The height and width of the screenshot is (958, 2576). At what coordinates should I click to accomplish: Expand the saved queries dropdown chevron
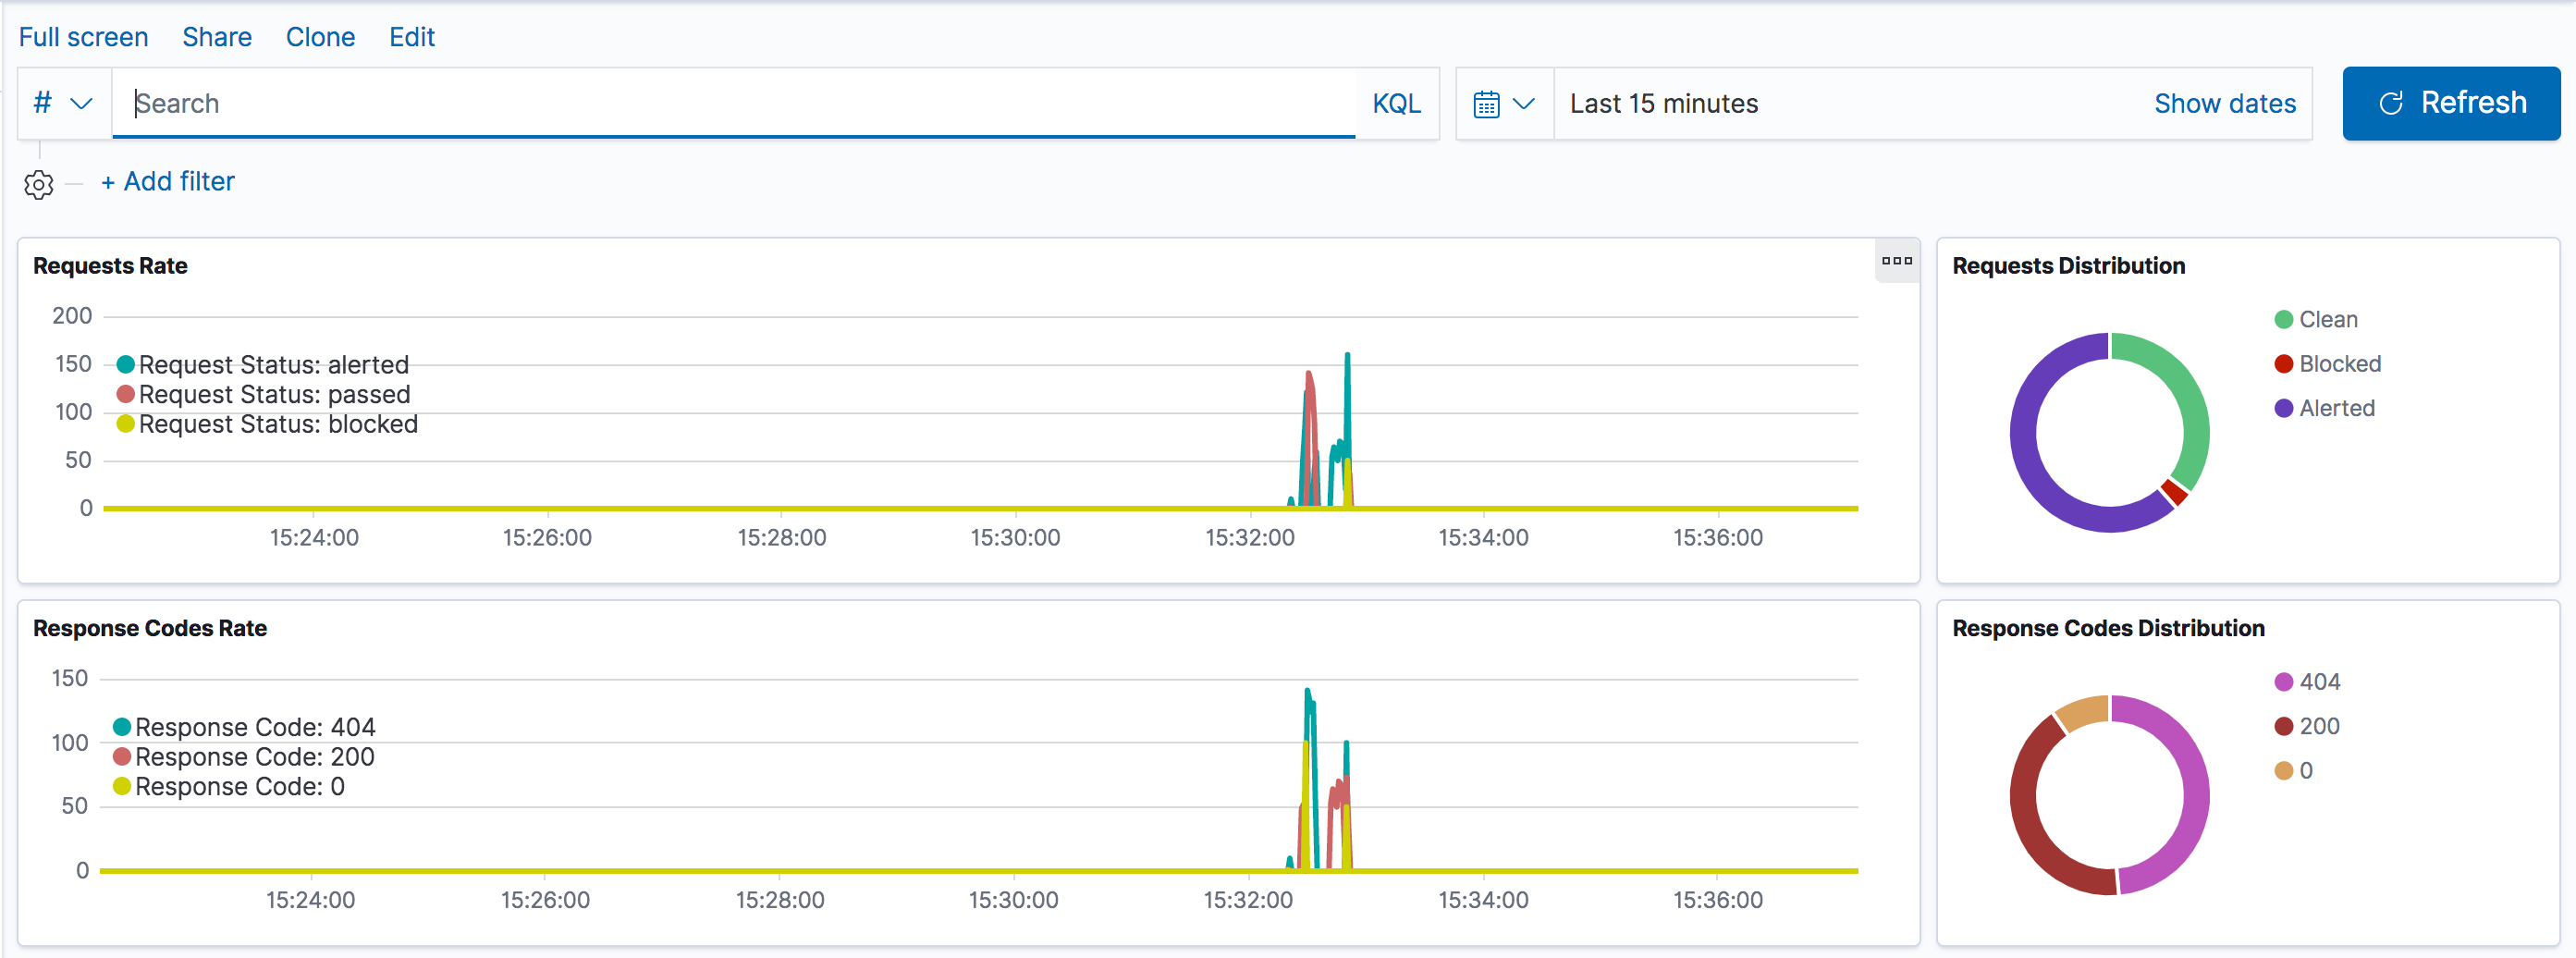pyautogui.click(x=82, y=104)
